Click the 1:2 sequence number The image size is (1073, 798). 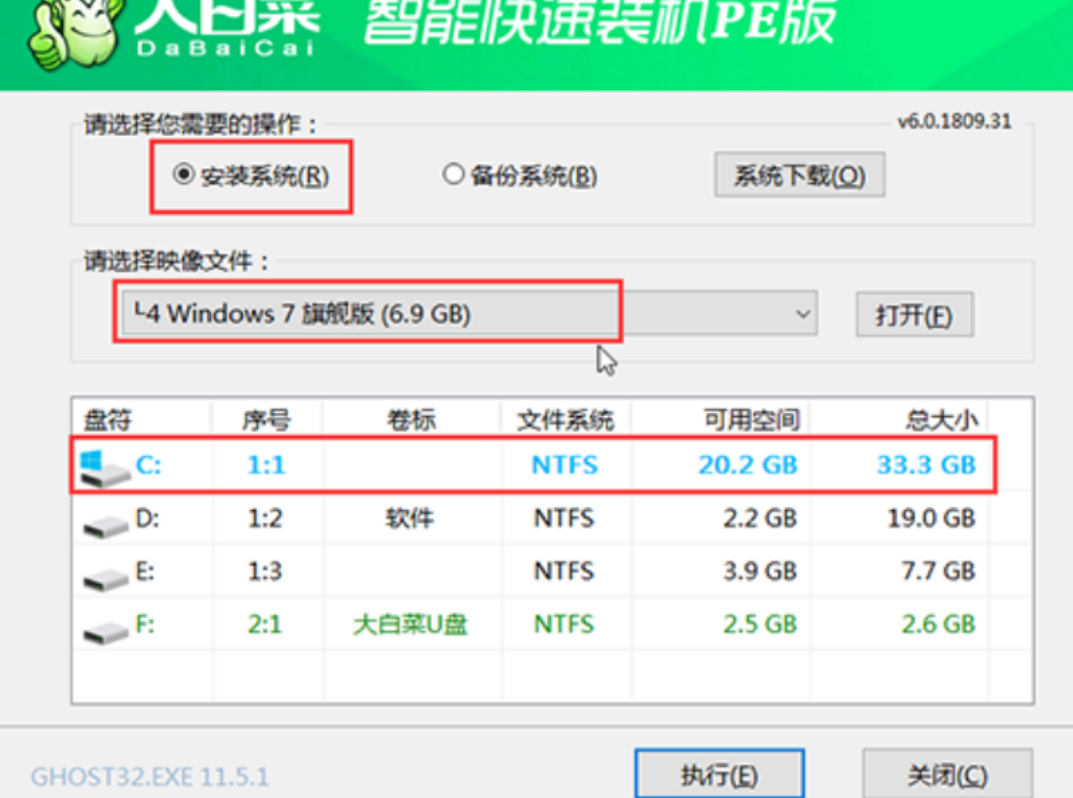pos(265,518)
